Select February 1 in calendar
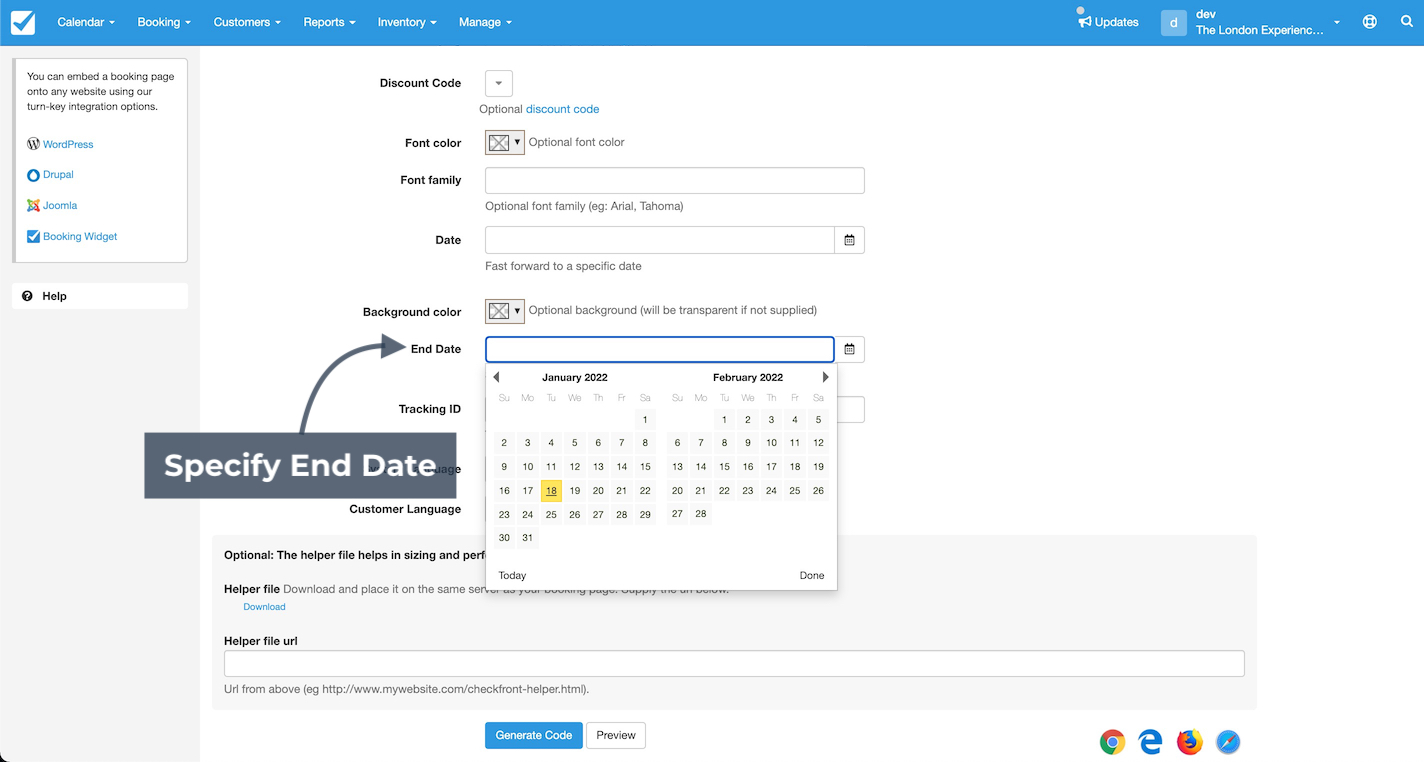Viewport: 1424px width, 762px height. 724,420
